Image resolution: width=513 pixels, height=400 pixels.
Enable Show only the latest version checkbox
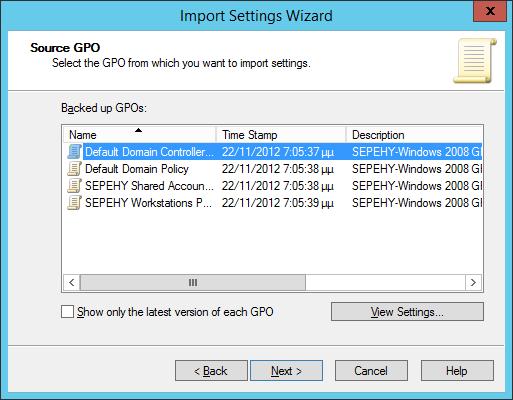(67, 312)
